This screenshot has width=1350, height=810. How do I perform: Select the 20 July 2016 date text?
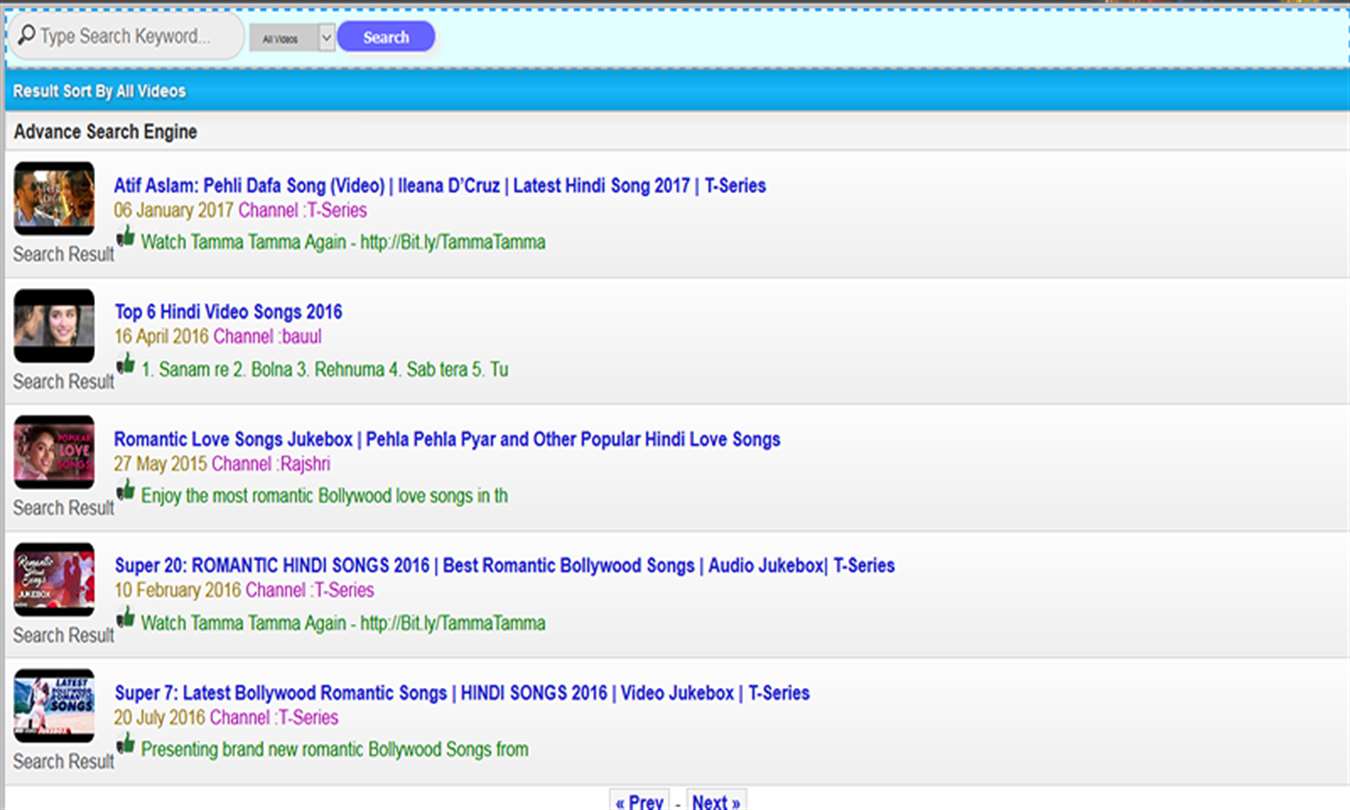[x=160, y=717]
